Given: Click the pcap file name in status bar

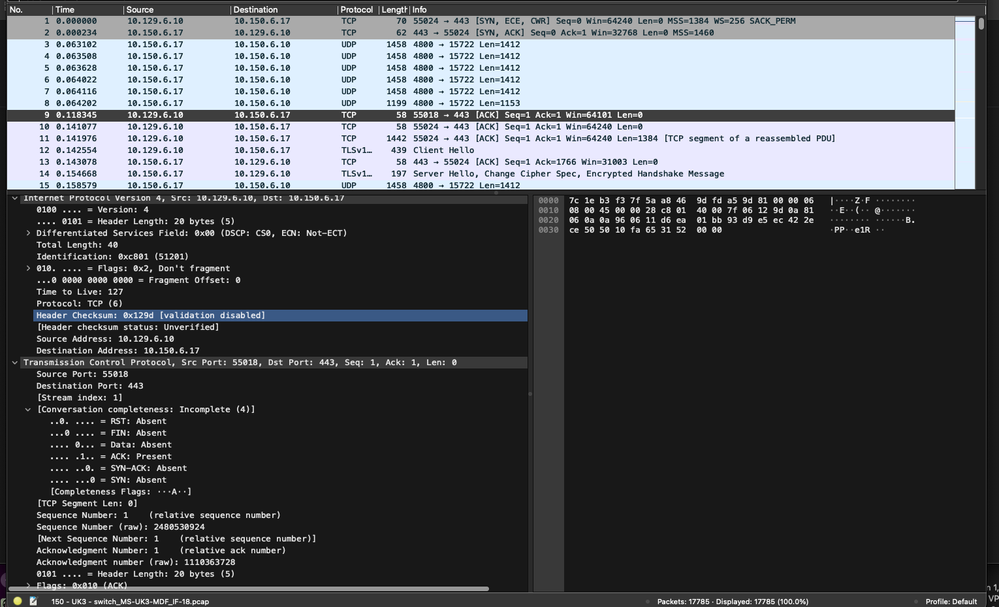Looking at the screenshot, I should (130, 601).
